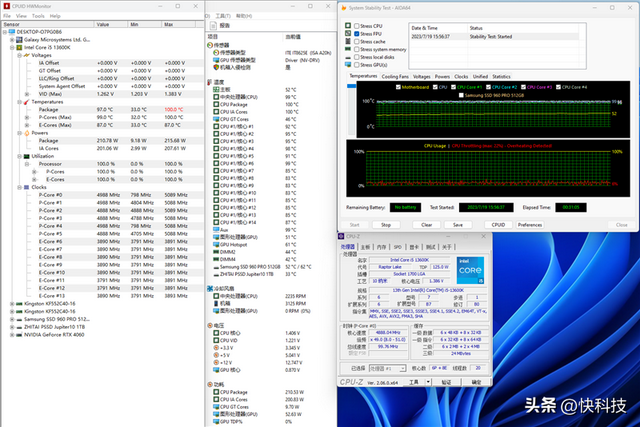Switch to the Cooling Fans tab
640x427 pixels.
(395, 76)
